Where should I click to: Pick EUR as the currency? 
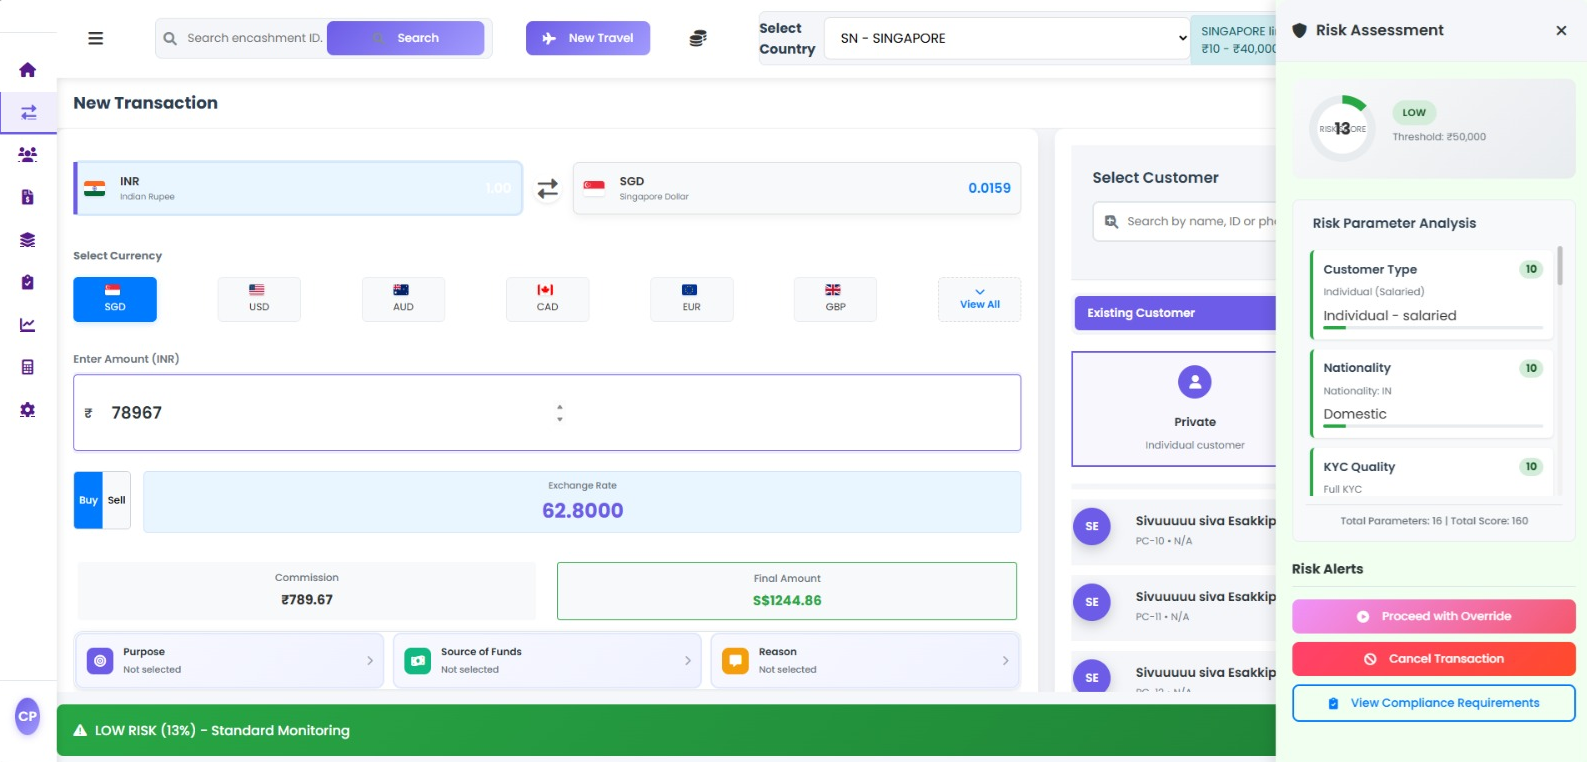691,299
